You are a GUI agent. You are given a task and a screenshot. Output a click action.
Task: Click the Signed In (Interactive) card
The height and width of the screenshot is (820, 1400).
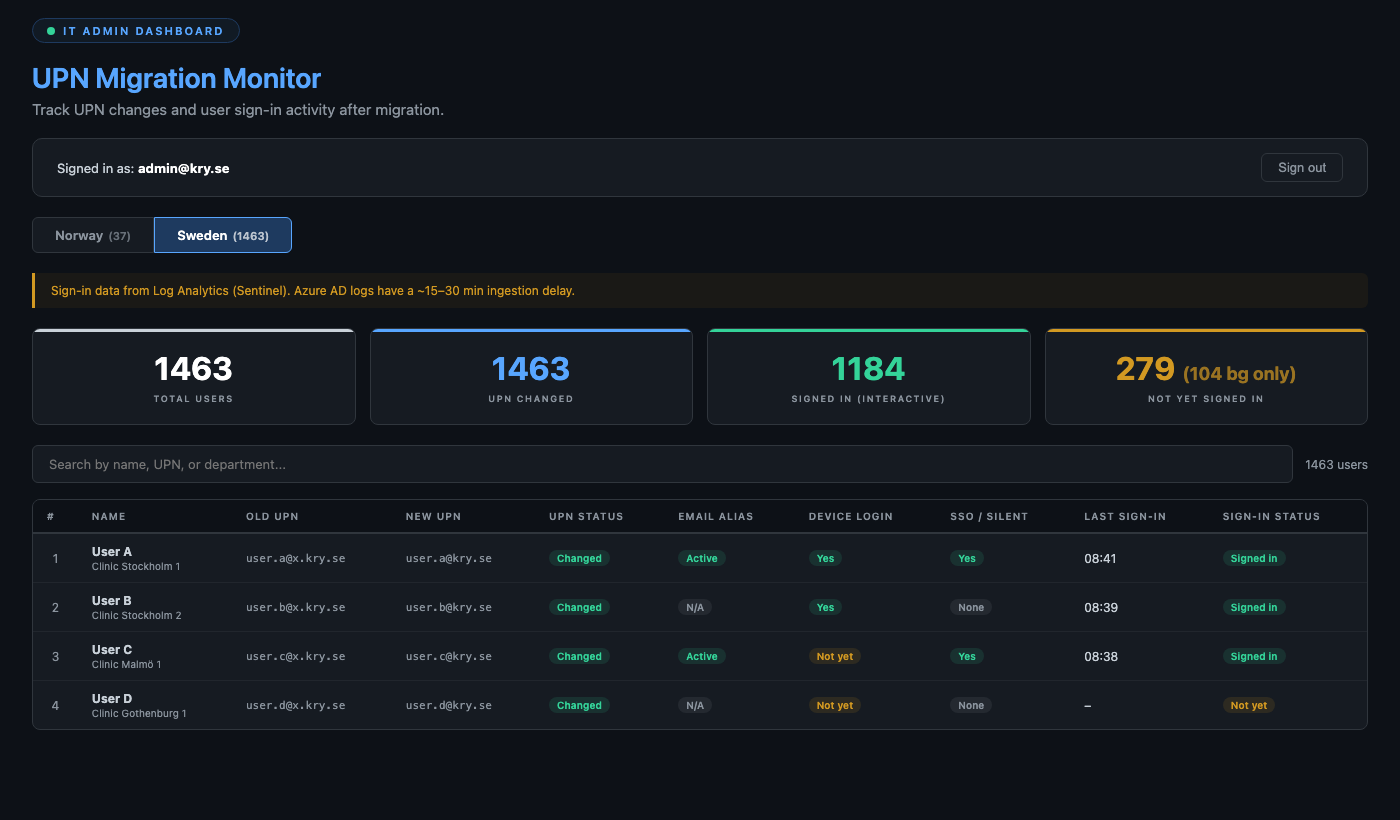868,377
